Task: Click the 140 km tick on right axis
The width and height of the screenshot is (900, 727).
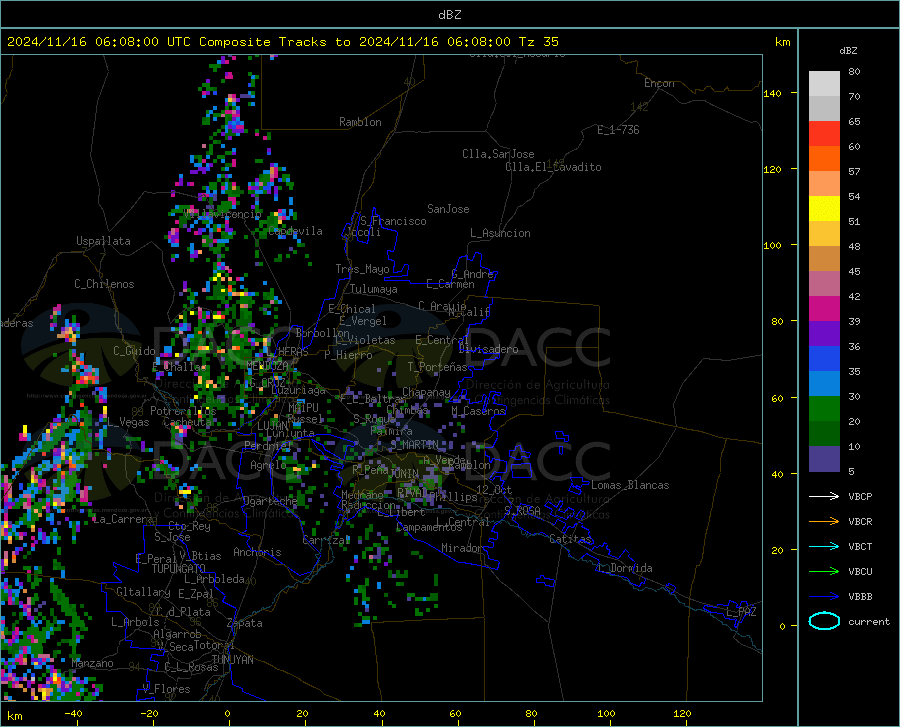Action: (772, 94)
